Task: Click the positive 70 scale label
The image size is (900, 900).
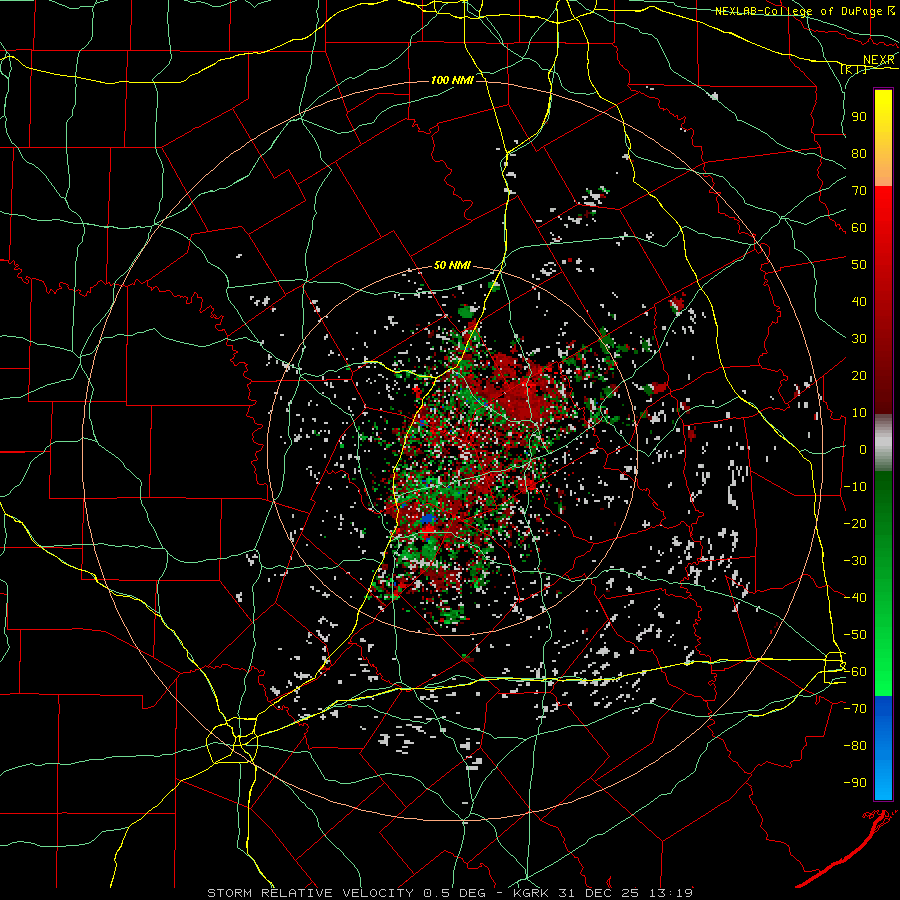Action: click(859, 191)
